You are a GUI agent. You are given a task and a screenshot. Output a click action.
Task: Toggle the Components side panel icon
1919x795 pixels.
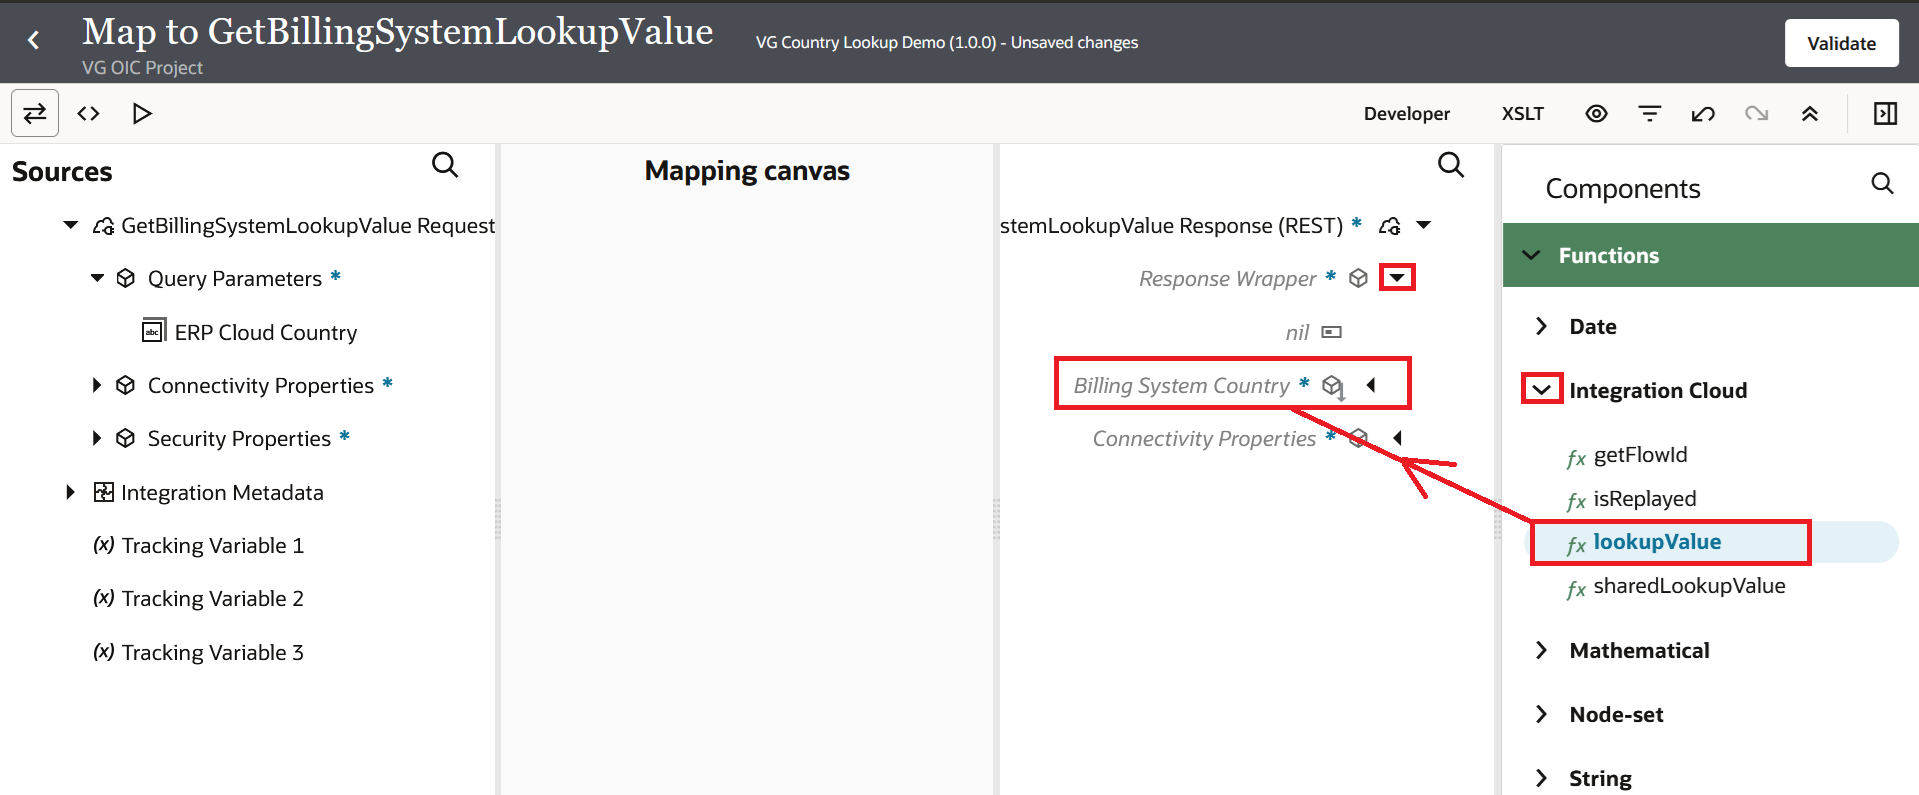click(1885, 114)
